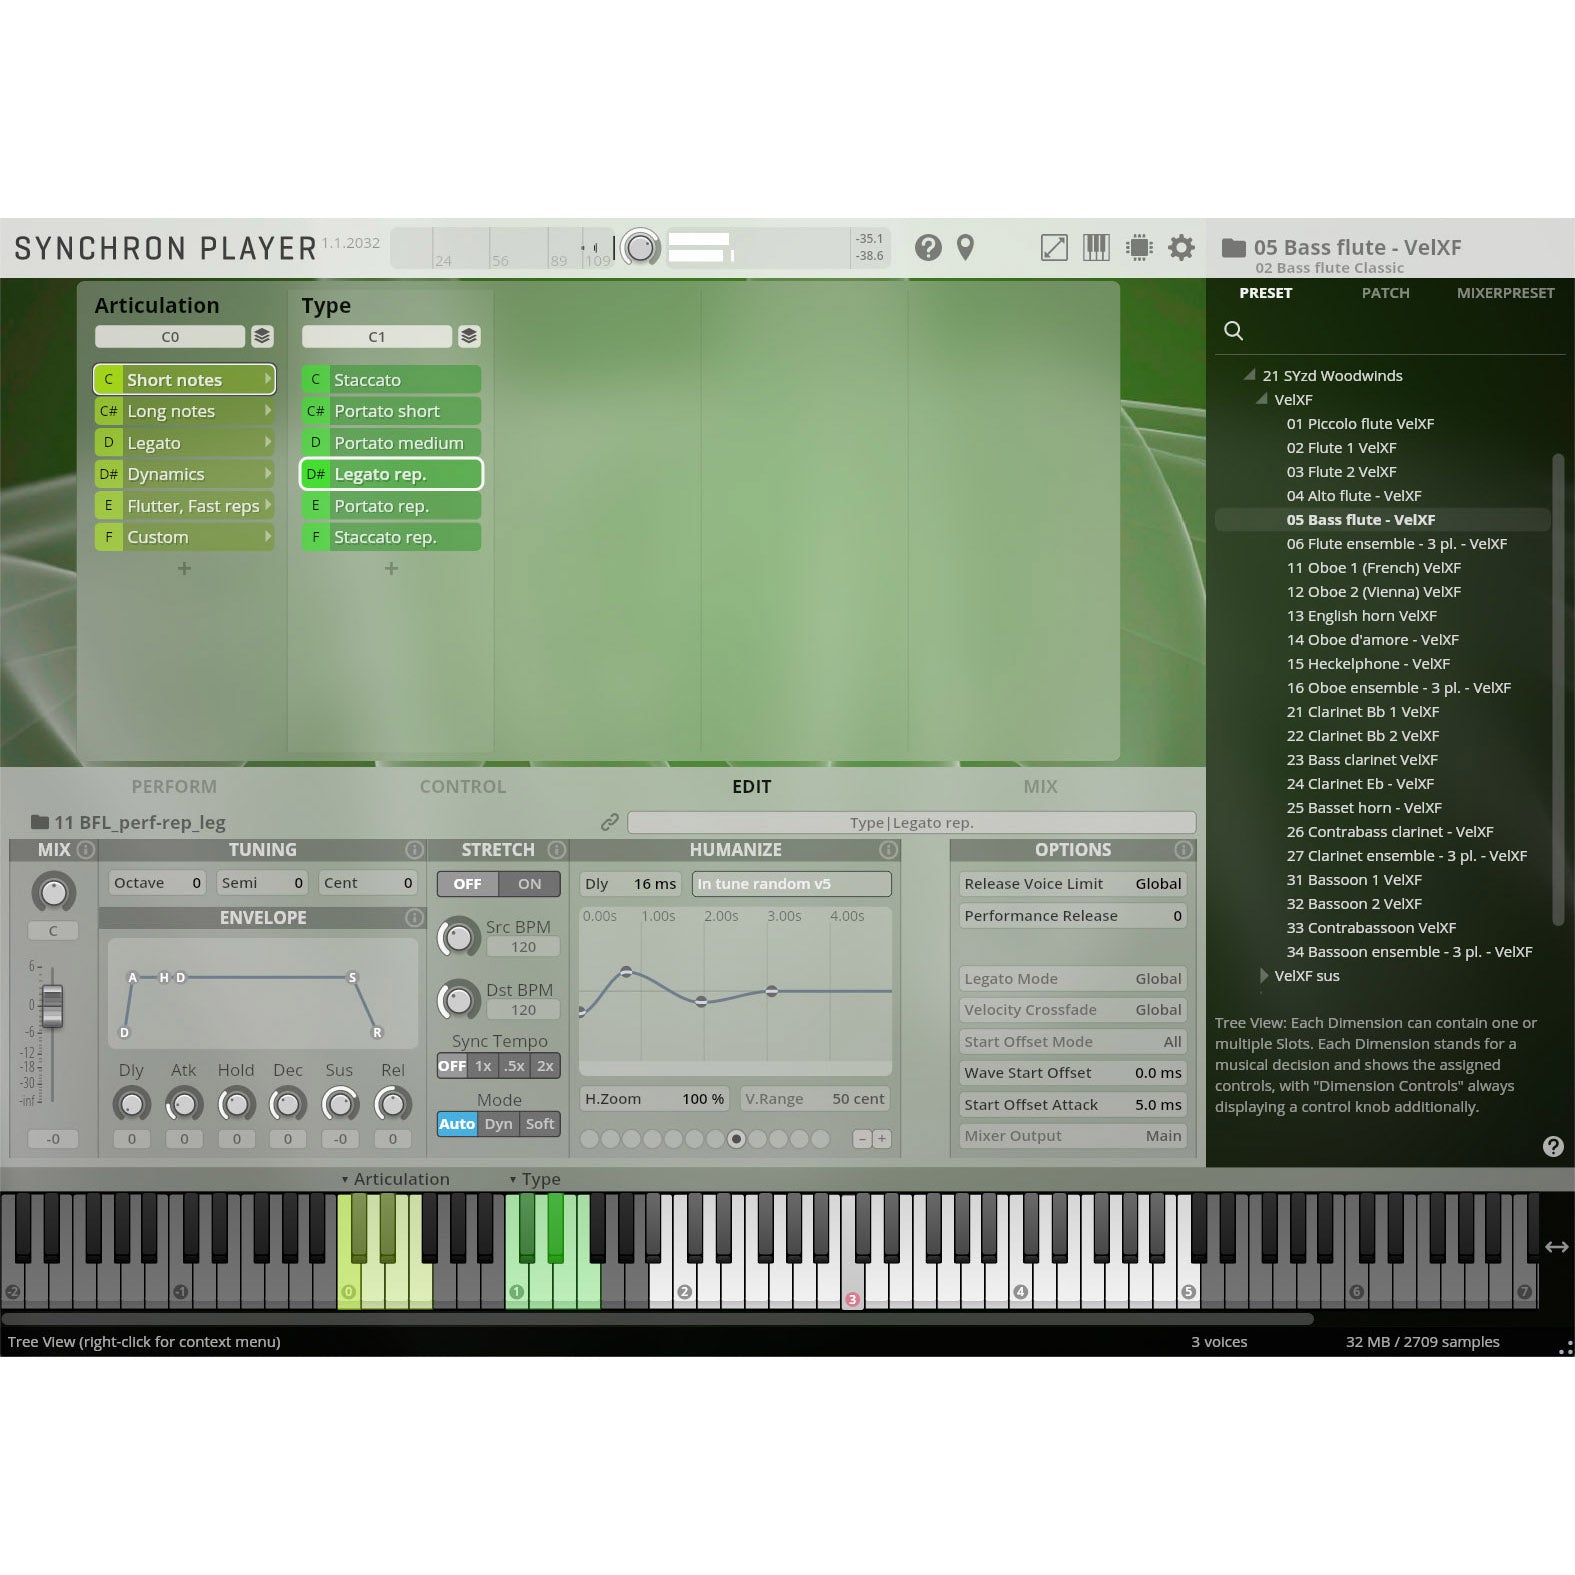The width and height of the screenshot is (1575, 1575).
Task: Expand the VelXF sus folder
Action: pos(1263,976)
